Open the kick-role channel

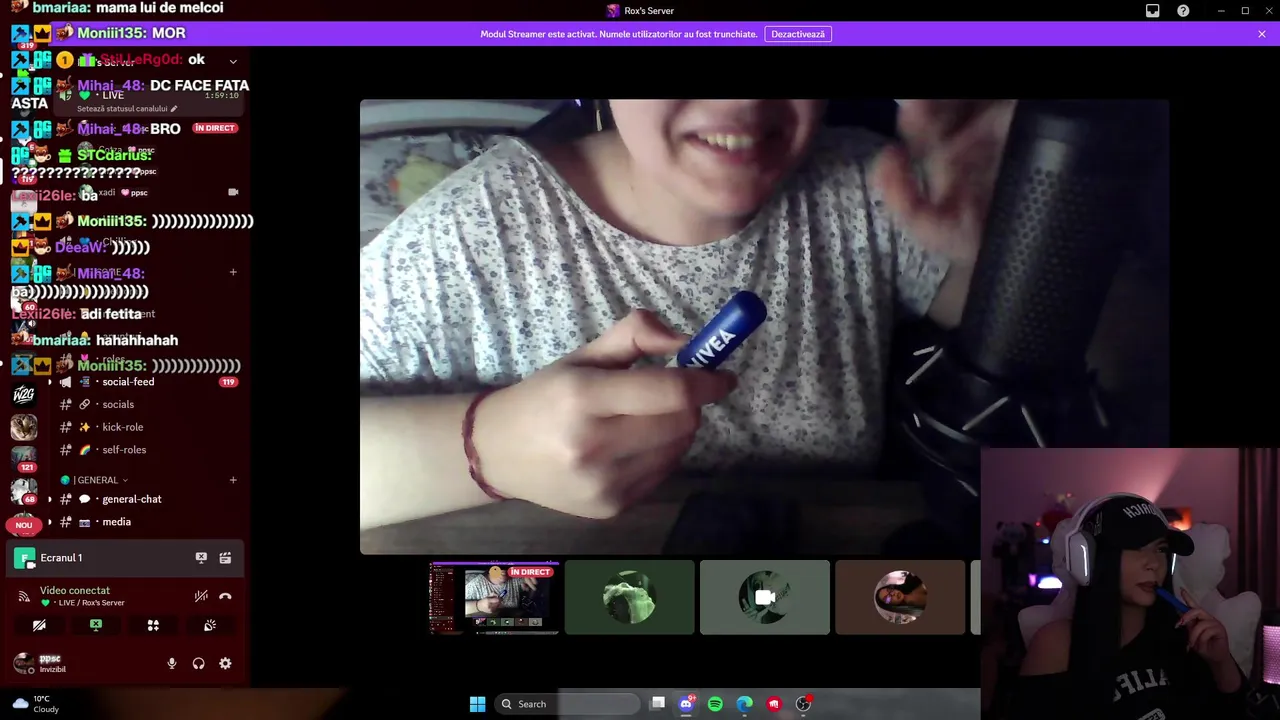(122, 427)
